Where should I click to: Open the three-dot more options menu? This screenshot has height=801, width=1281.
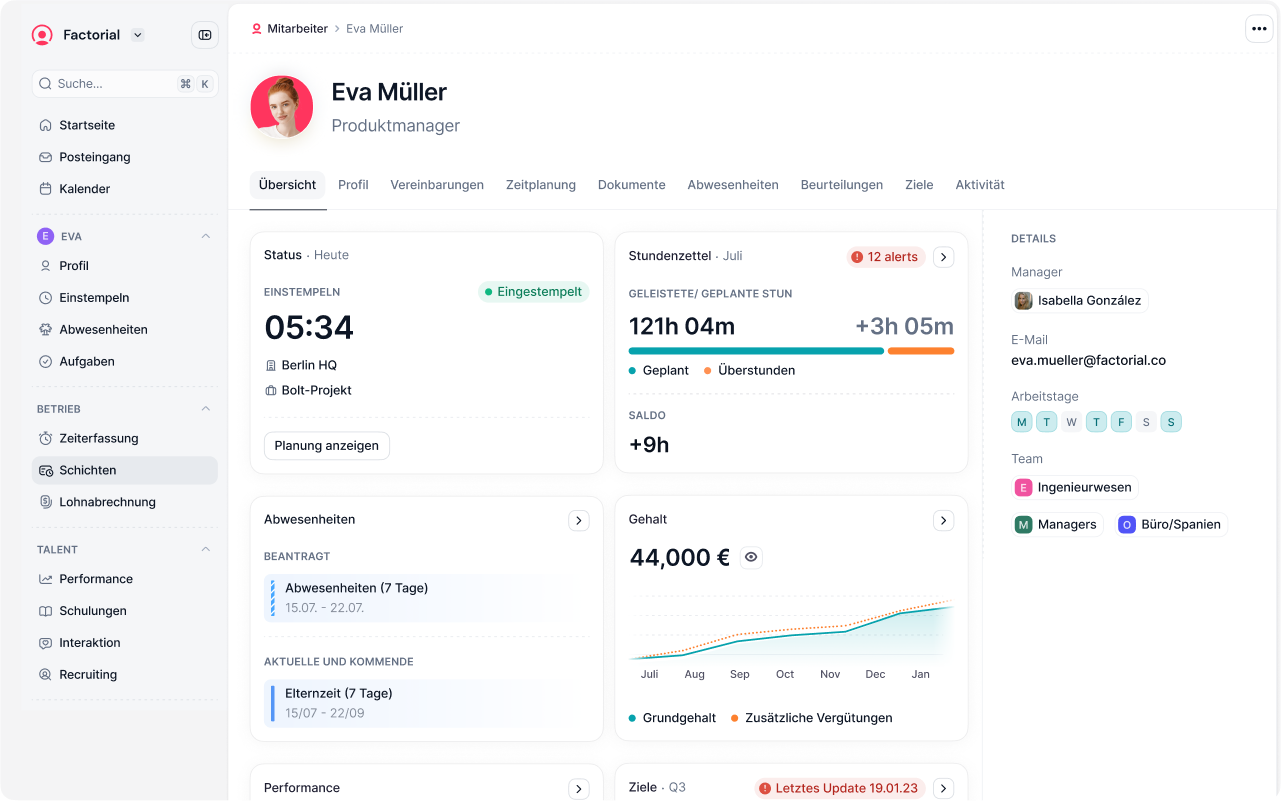coord(1259,29)
